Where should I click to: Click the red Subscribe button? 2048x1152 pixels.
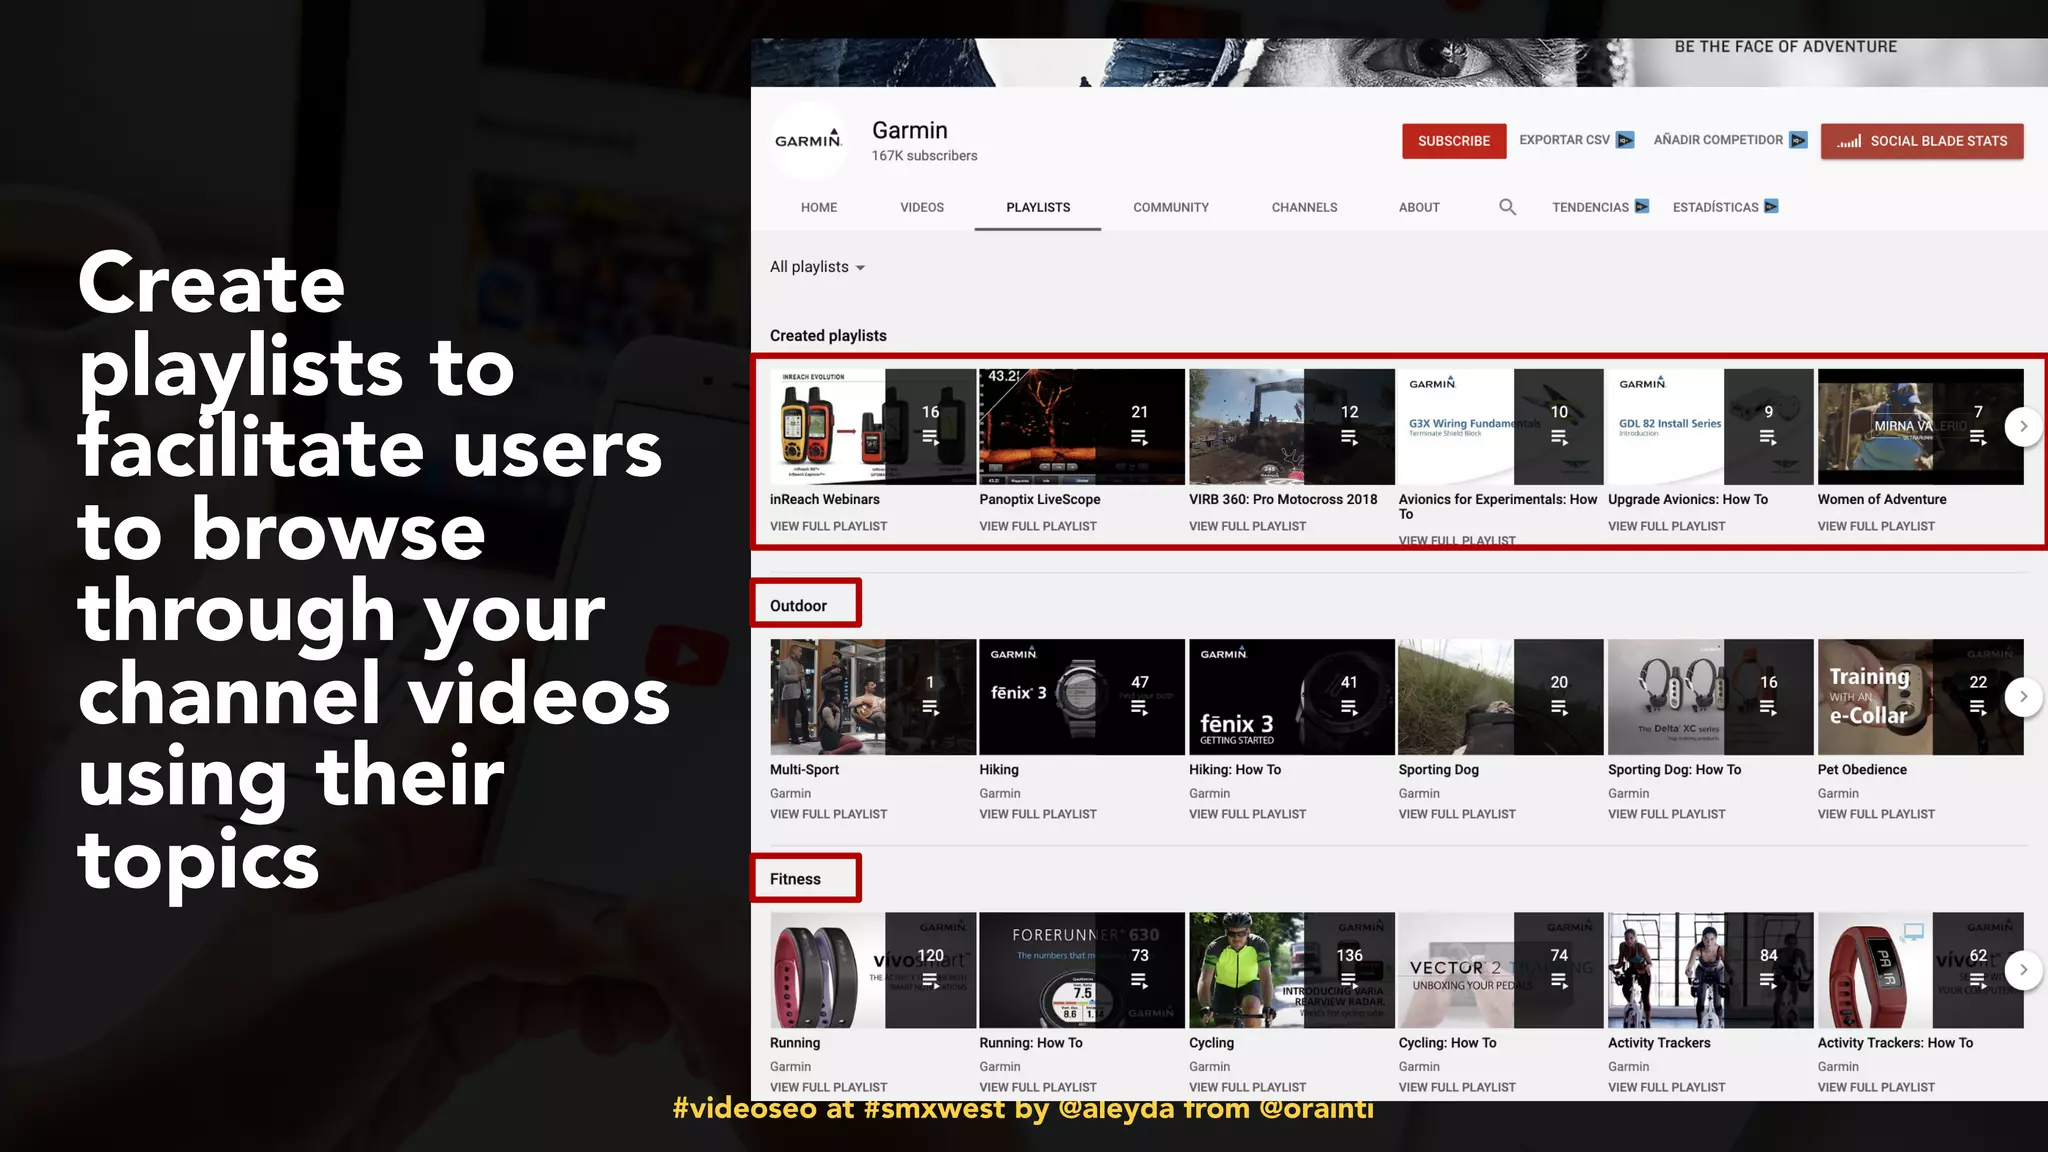pyautogui.click(x=1454, y=141)
